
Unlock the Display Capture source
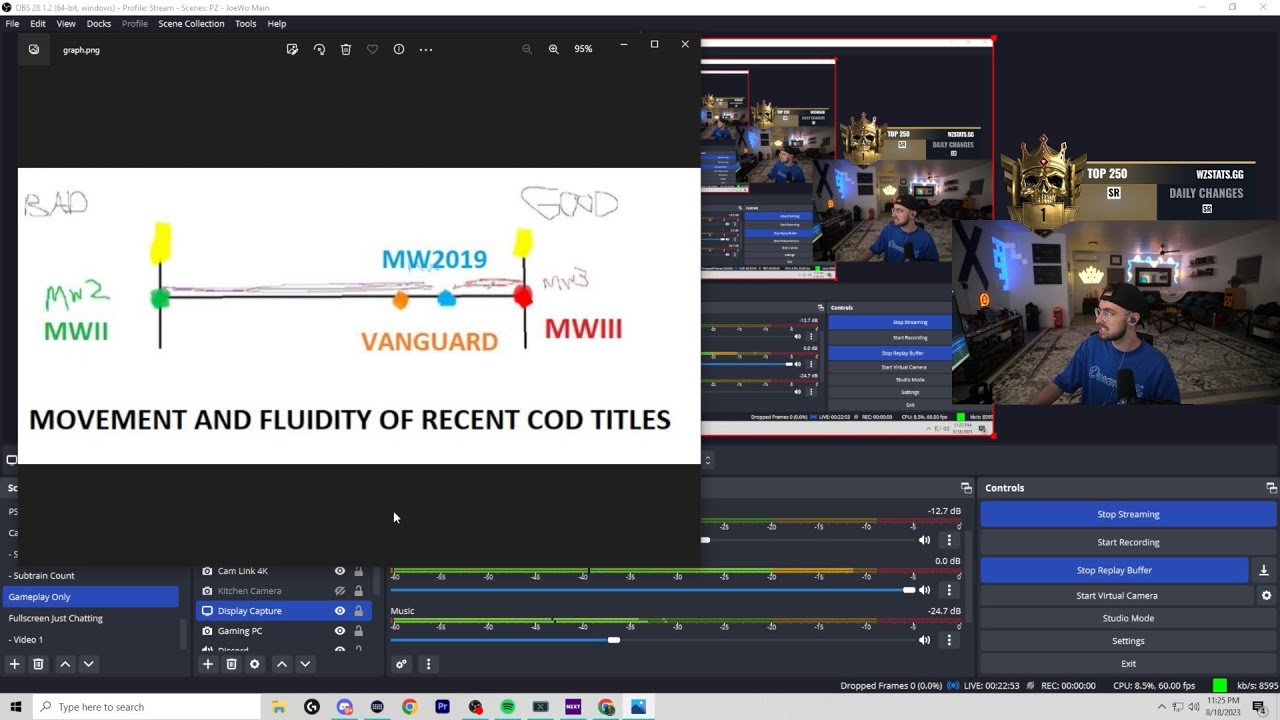coord(358,611)
